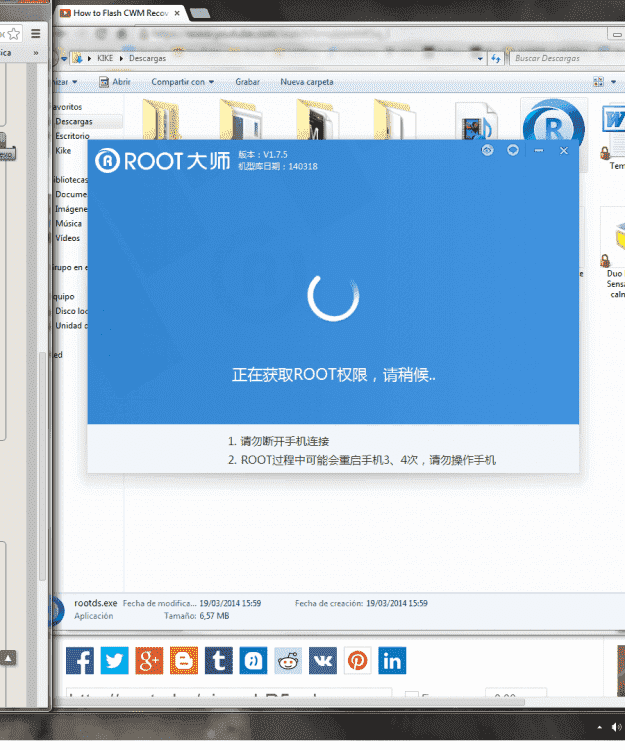Screen dimensions: 625x750
Task: Select the third folder in Descargas
Action: tap(316, 120)
